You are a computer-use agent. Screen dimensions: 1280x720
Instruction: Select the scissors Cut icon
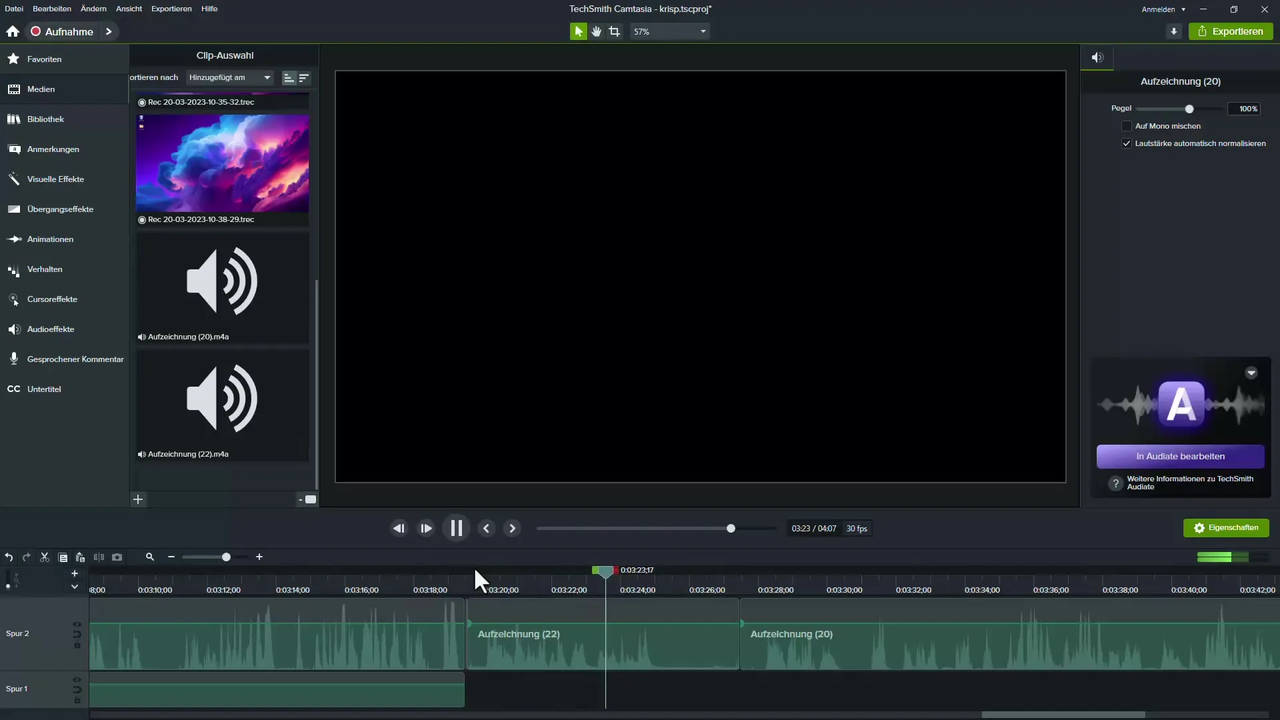44,557
